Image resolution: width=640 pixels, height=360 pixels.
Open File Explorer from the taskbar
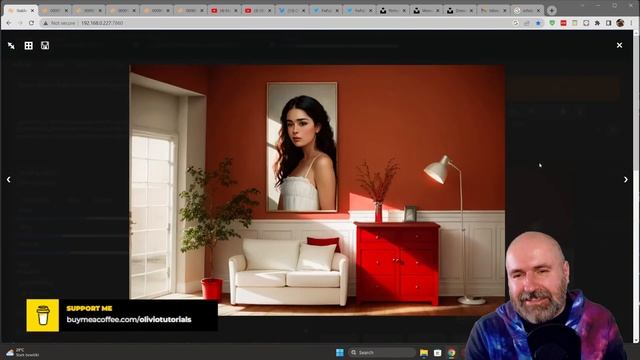pos(424,353)
